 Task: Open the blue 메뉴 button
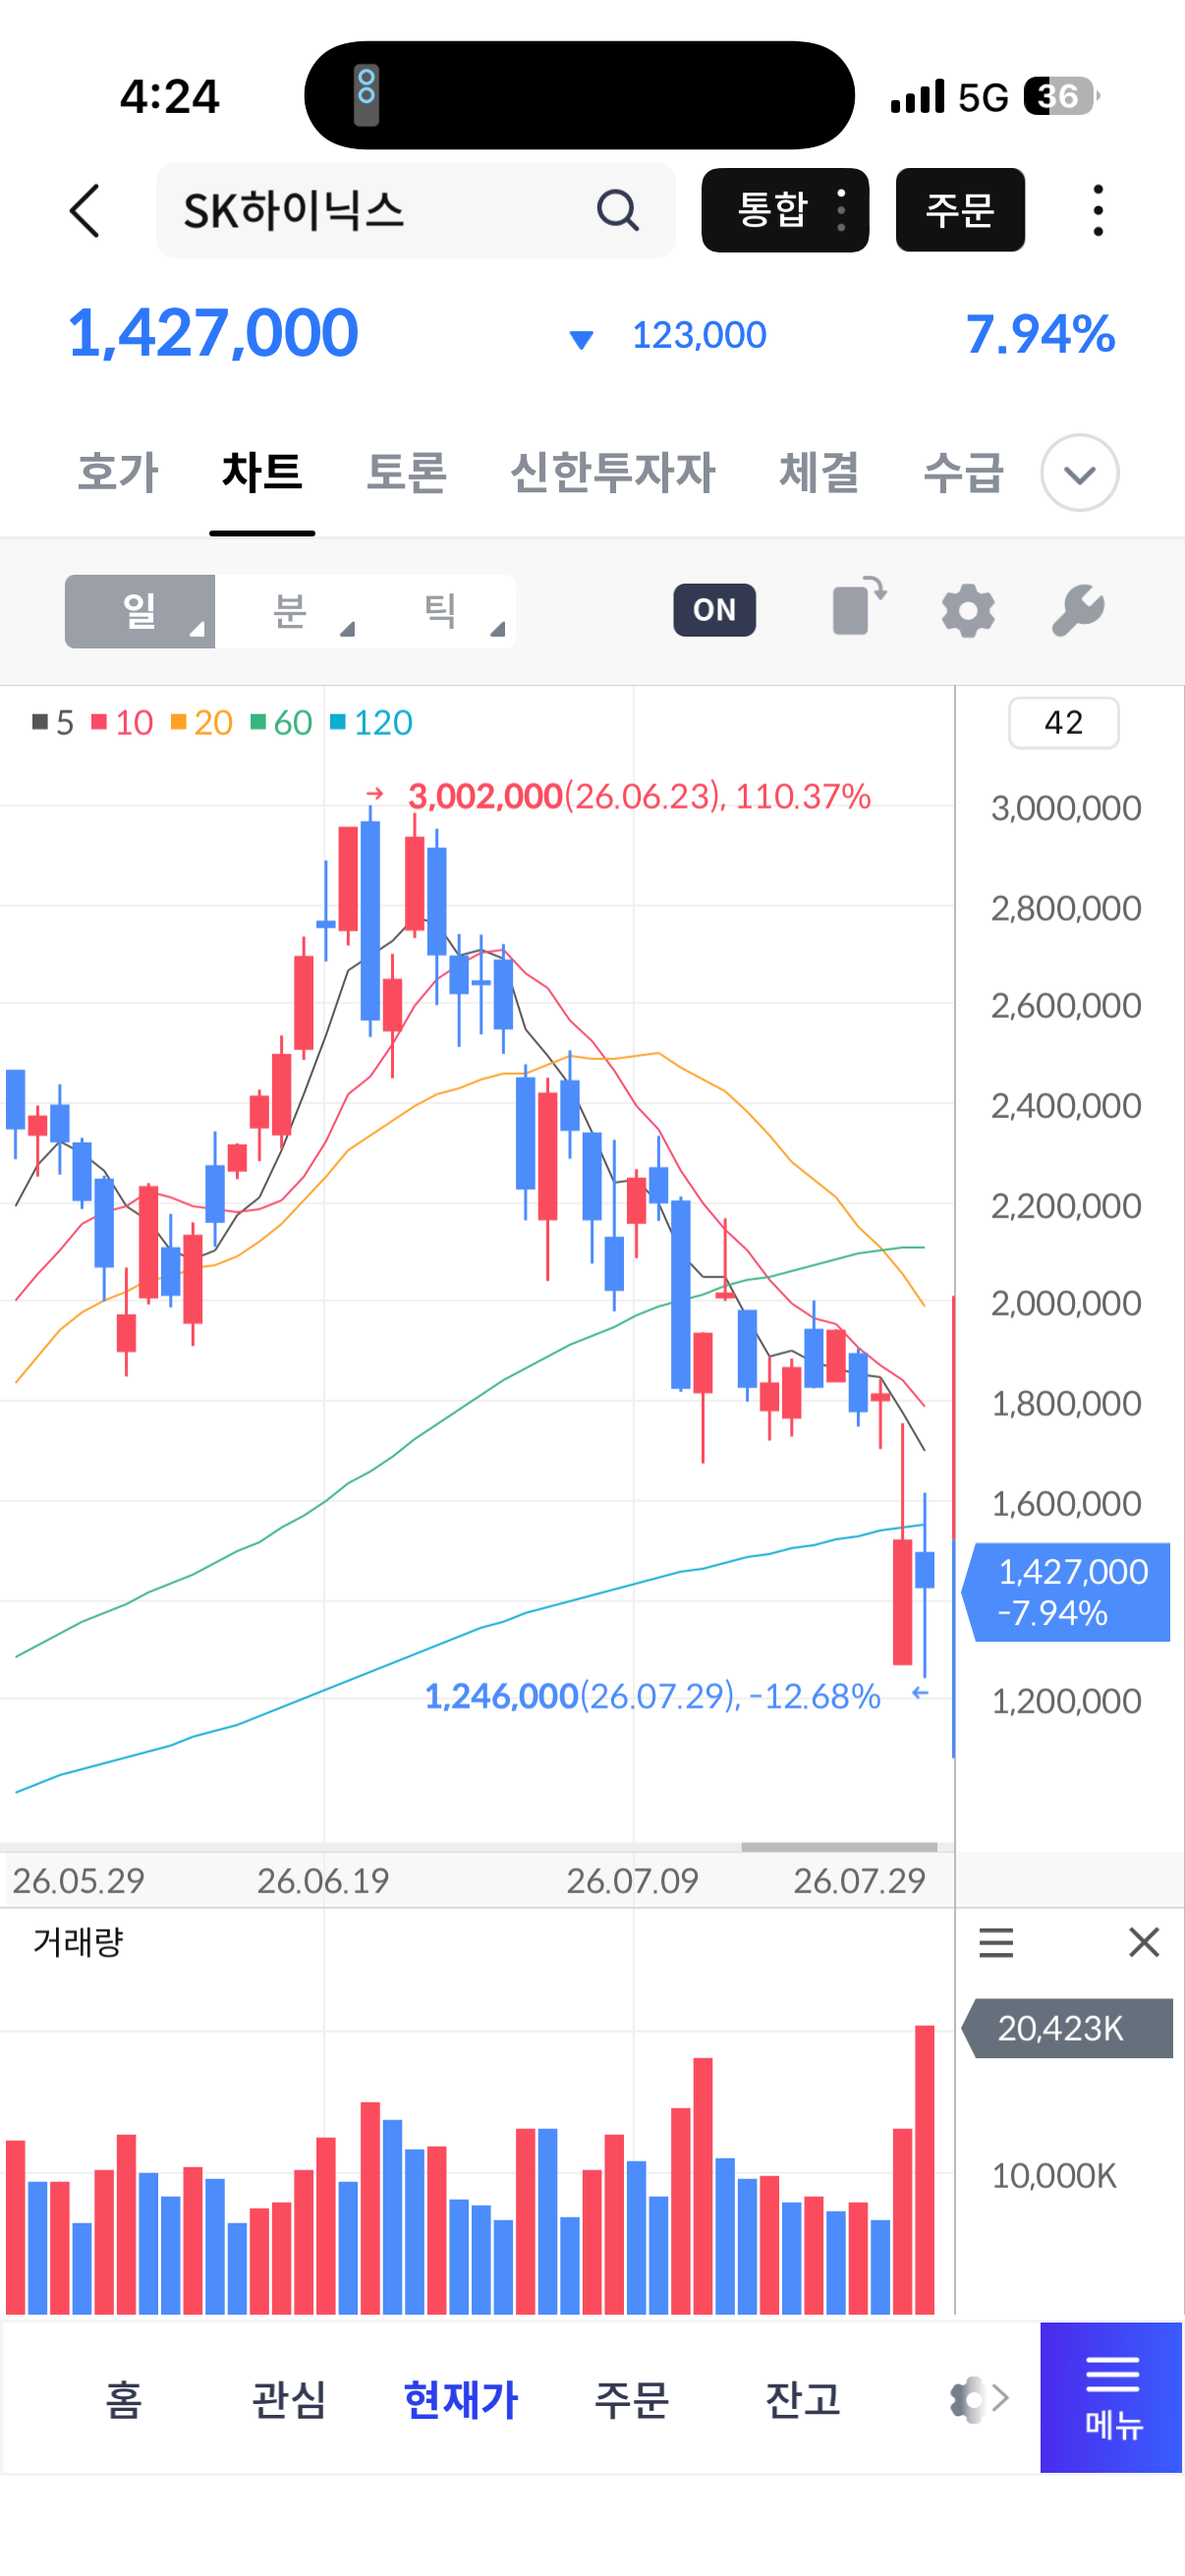(x=1111, y=2398)
